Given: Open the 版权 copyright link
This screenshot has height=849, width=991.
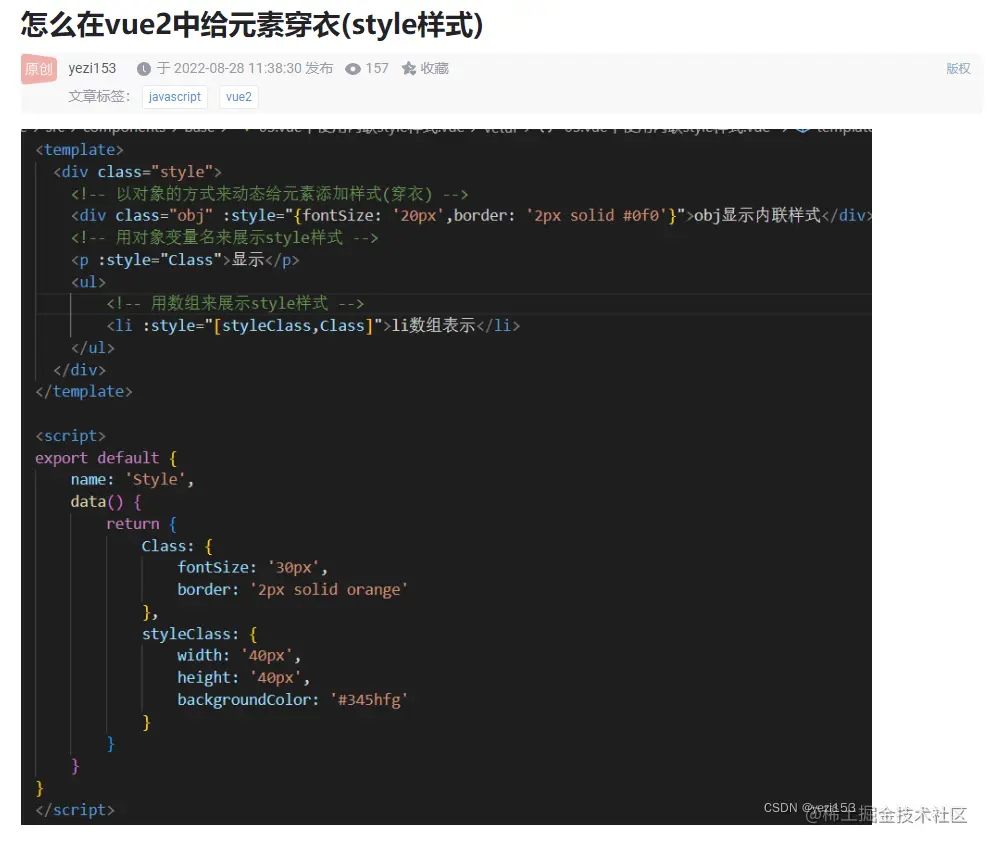Looking at the screenshot, I should [x=958, y=68].
